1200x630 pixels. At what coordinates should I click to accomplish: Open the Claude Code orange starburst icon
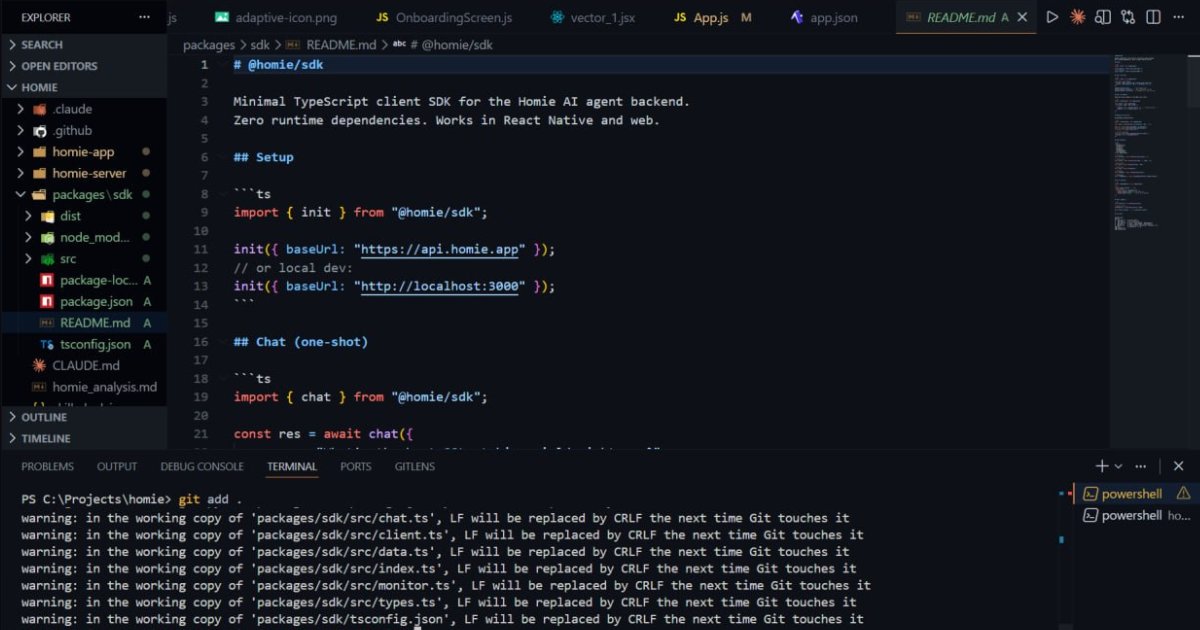[x=1077, y=17]
